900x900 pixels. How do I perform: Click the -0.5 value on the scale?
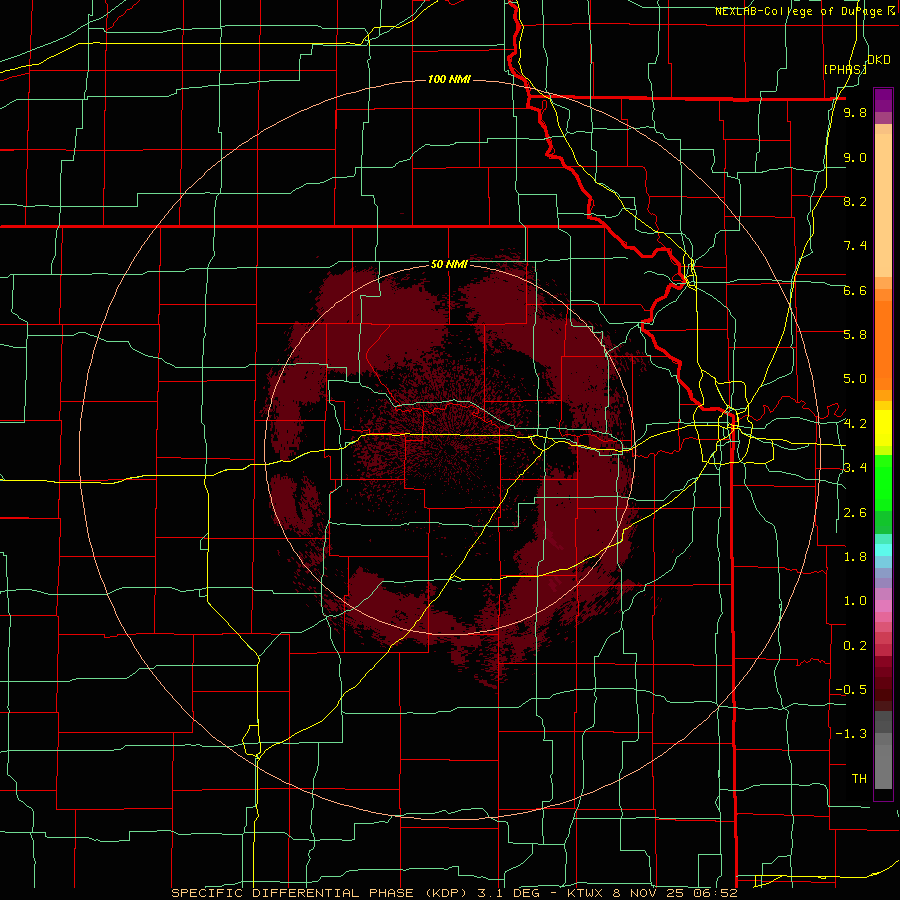851,689
